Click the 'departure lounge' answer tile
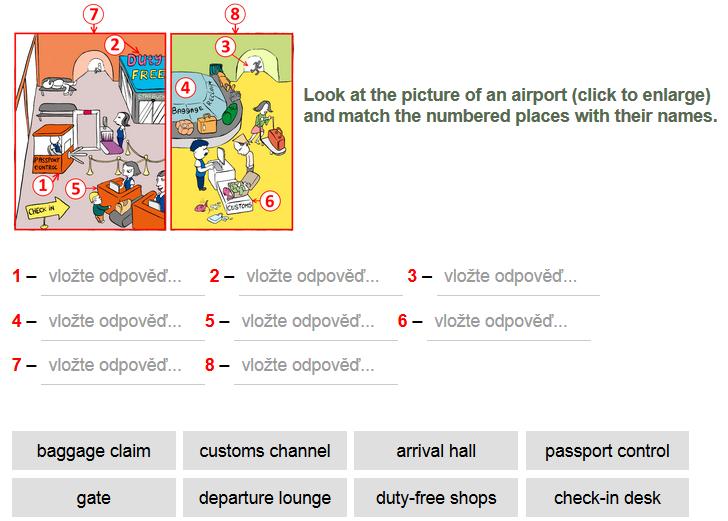 [265, 498]
